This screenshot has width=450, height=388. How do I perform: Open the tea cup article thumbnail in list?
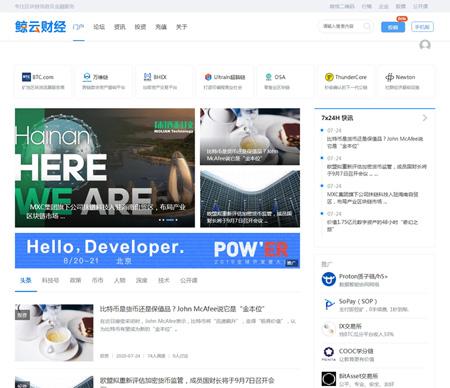(x=54, y=333)
